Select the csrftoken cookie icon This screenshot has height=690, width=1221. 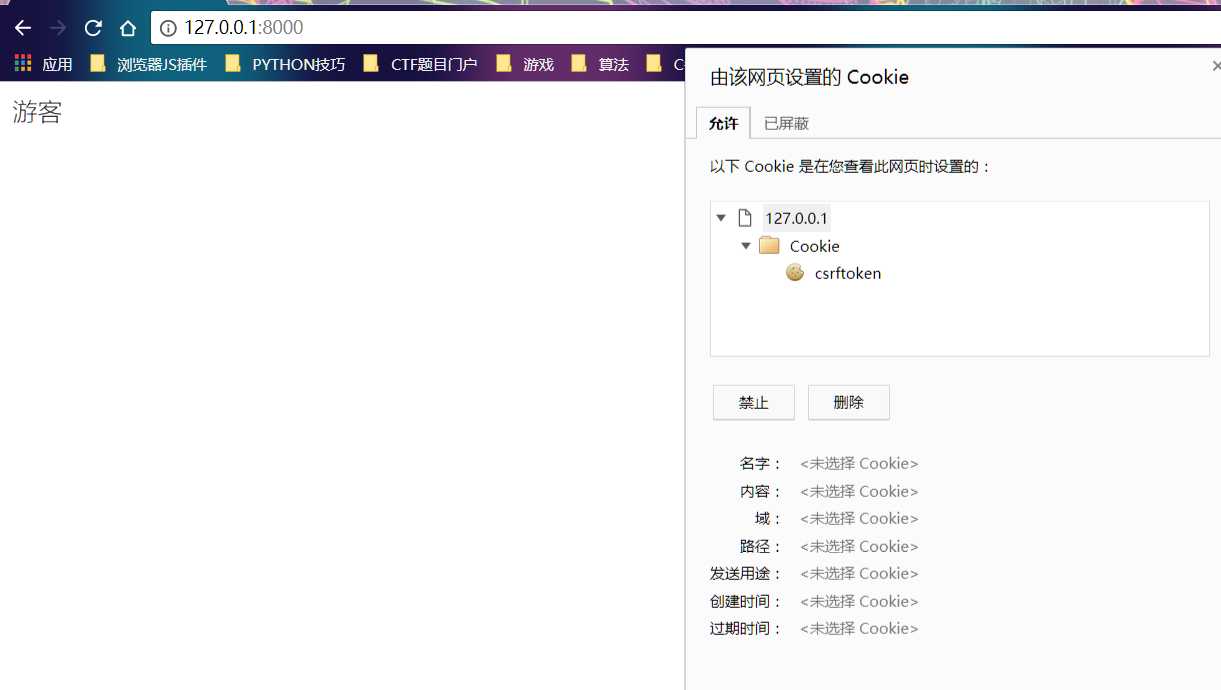pos(794,272)
